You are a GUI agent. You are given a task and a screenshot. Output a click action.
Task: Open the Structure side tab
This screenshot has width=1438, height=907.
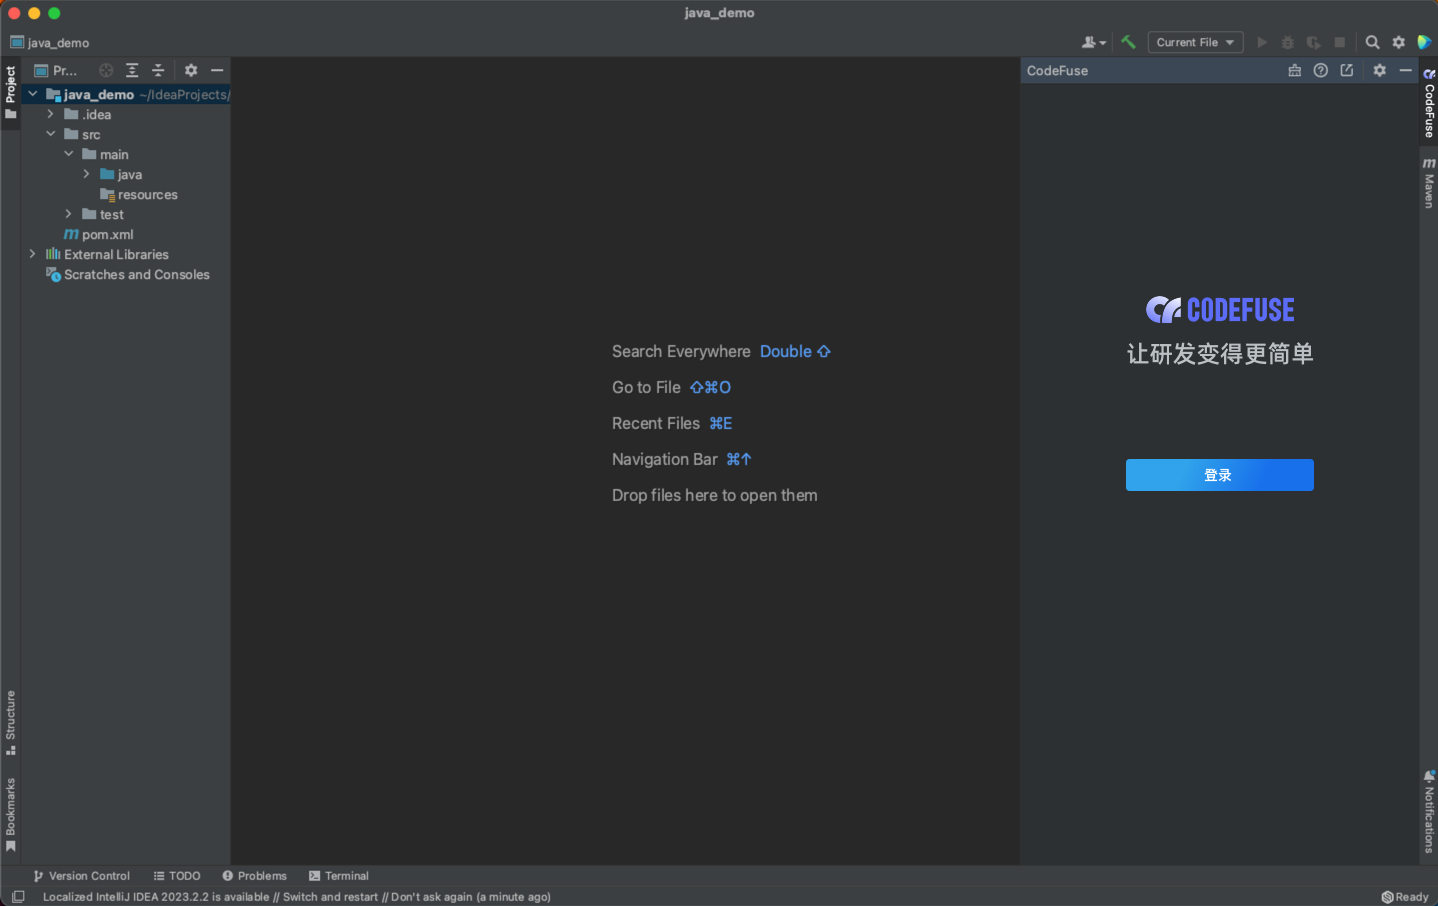(10, 722)
